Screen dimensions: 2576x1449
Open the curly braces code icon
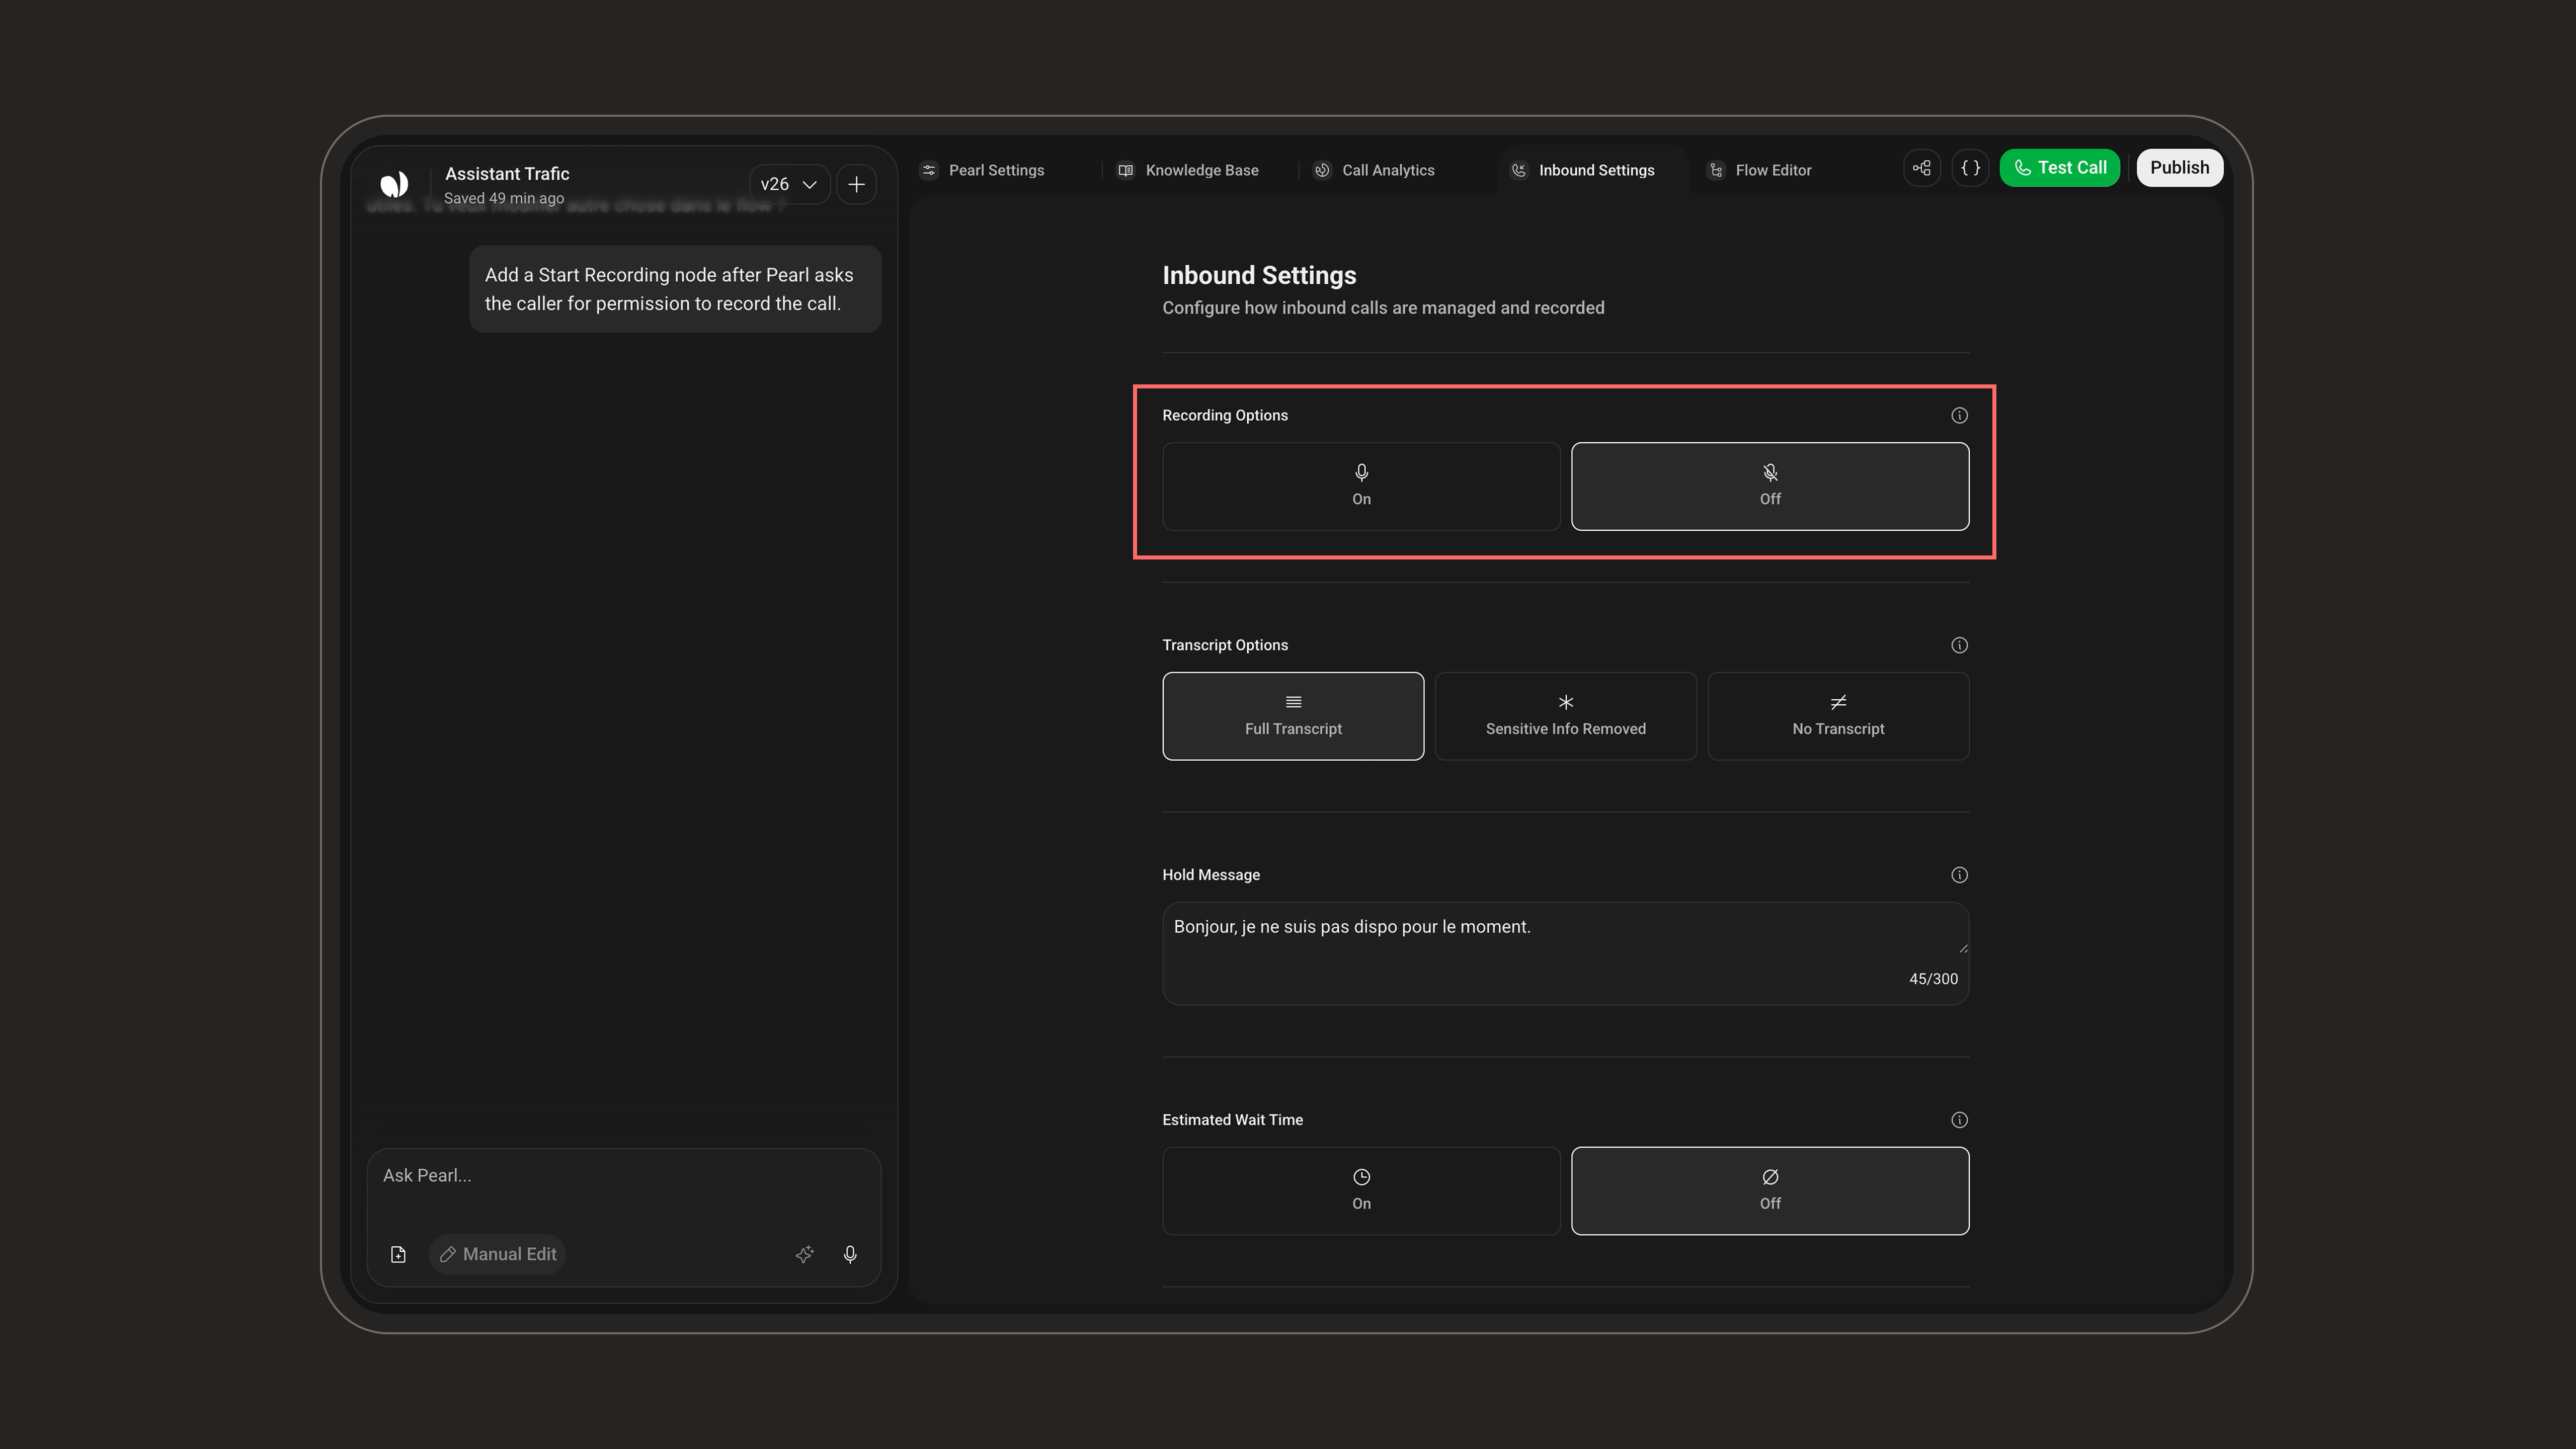1970,168
